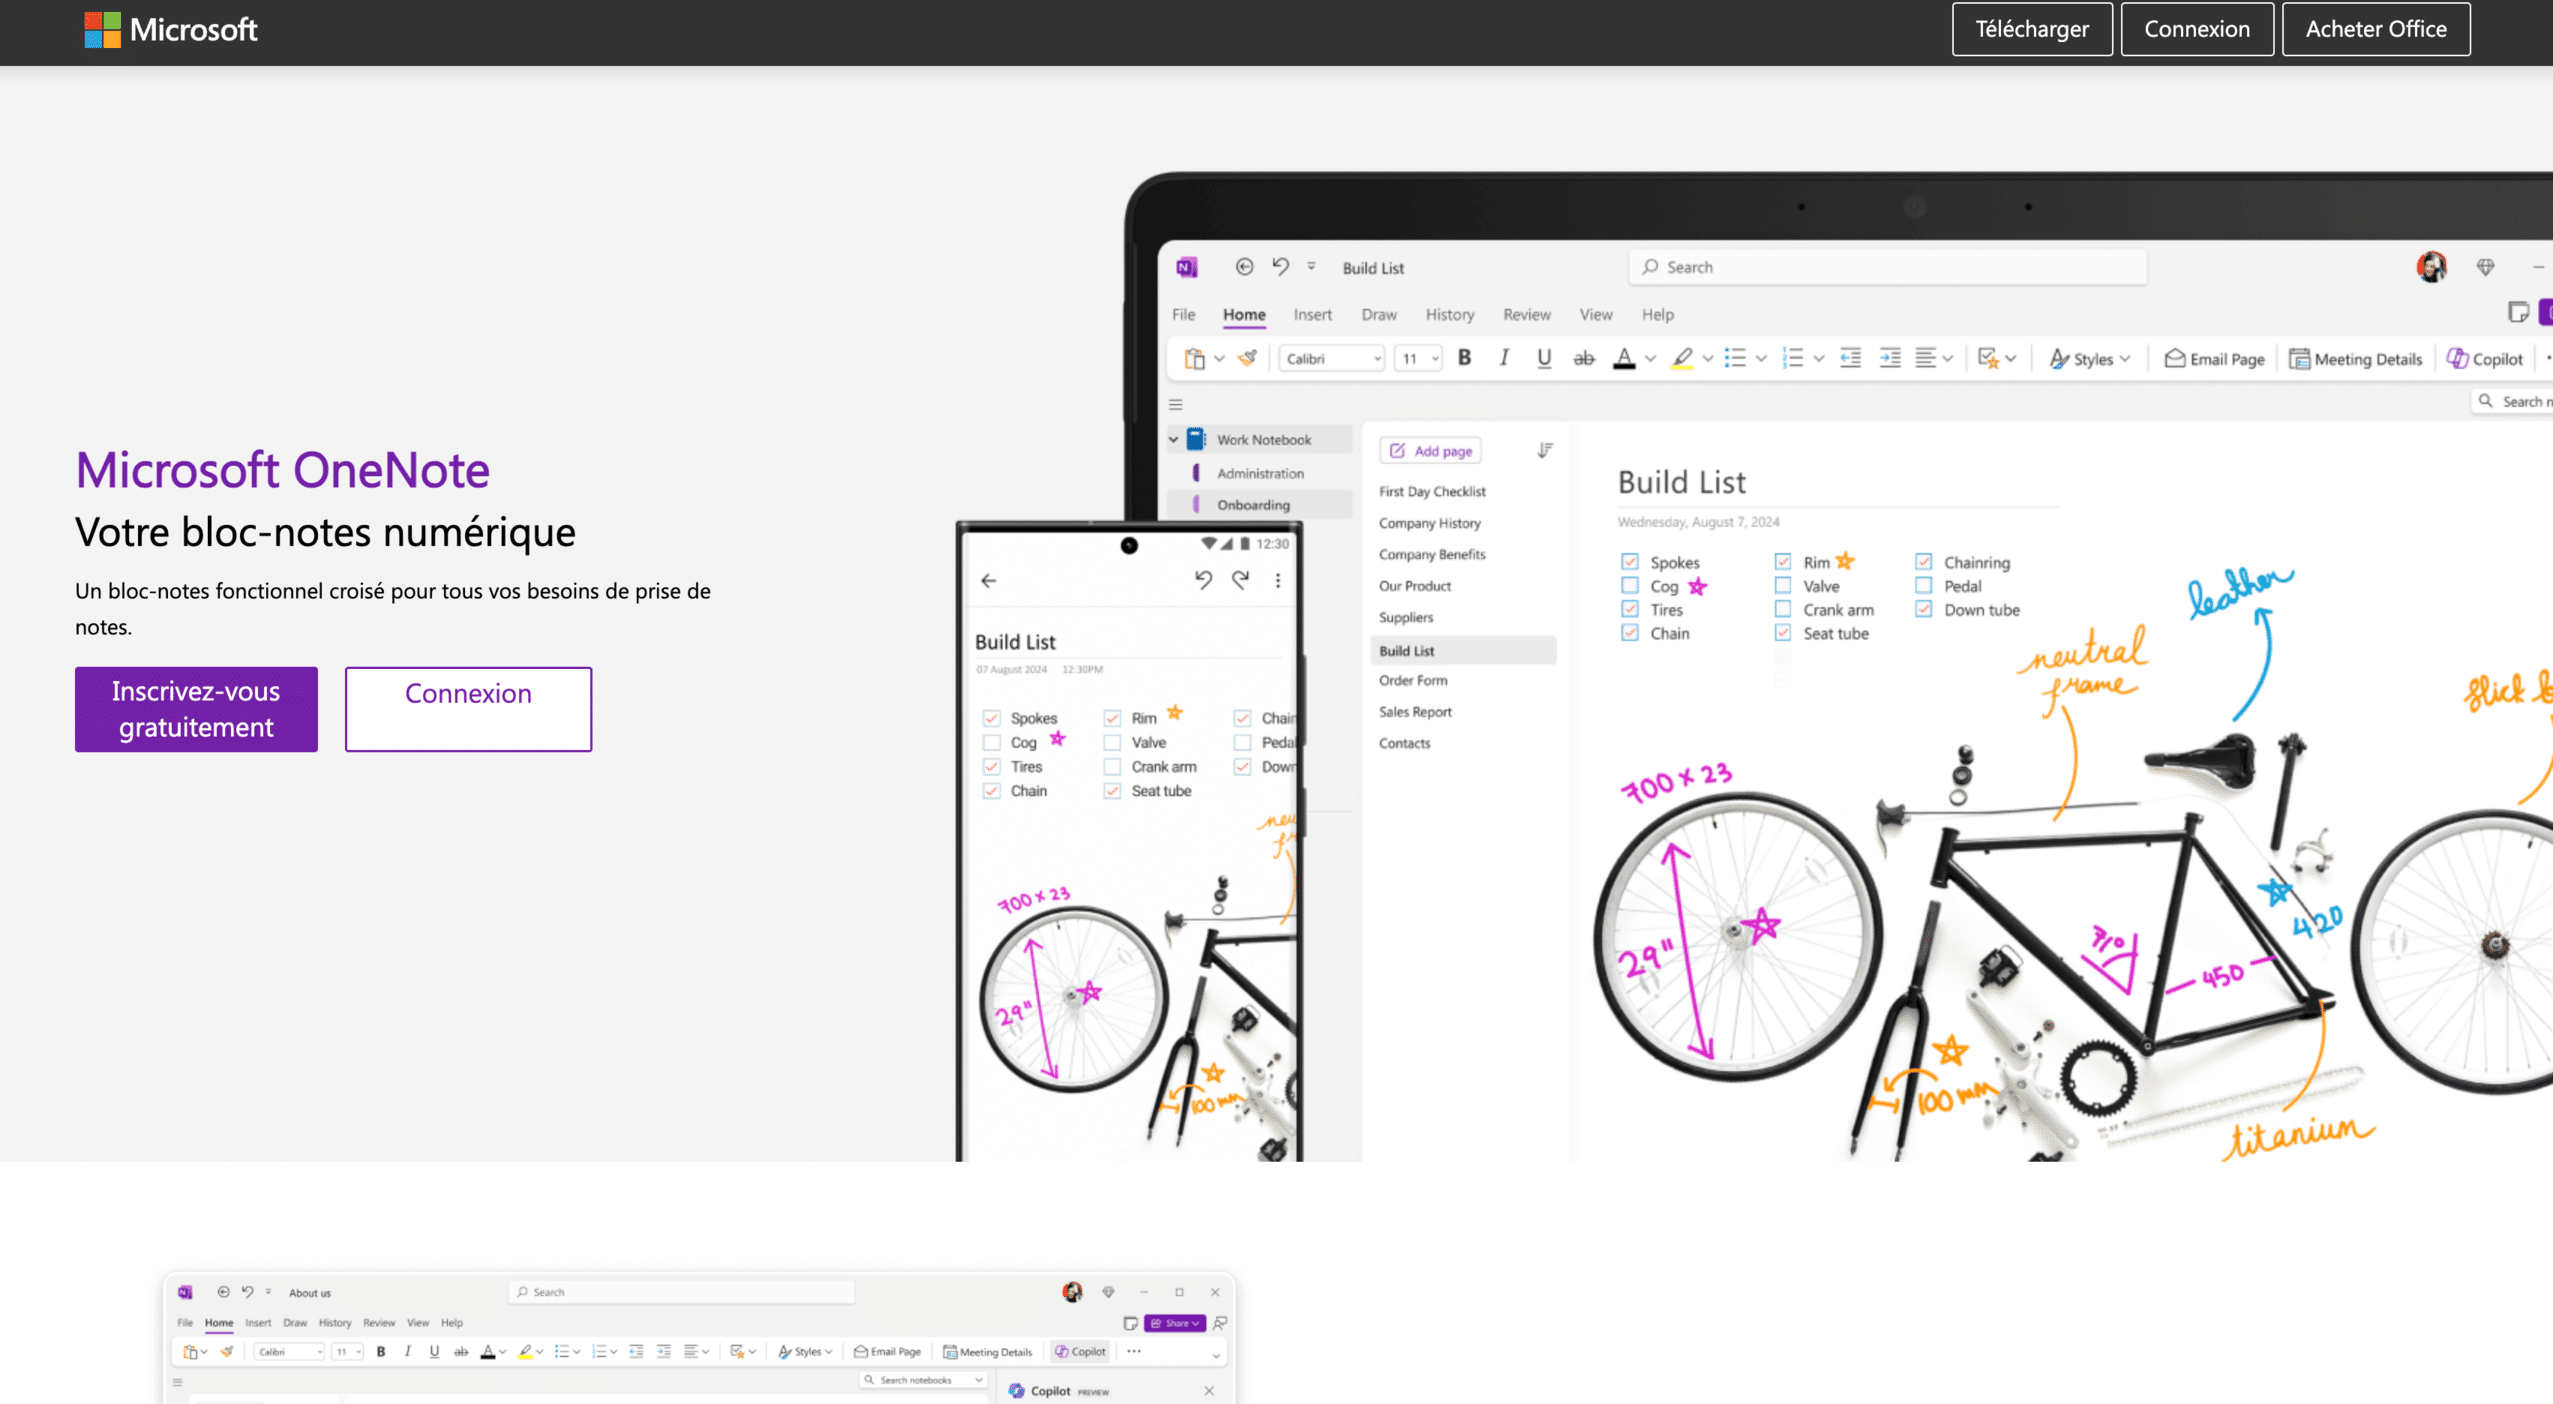The image size is (2553, 1404).
Task: Open the Insert tab in Build List window
Action: click(x=1312, y=314)
